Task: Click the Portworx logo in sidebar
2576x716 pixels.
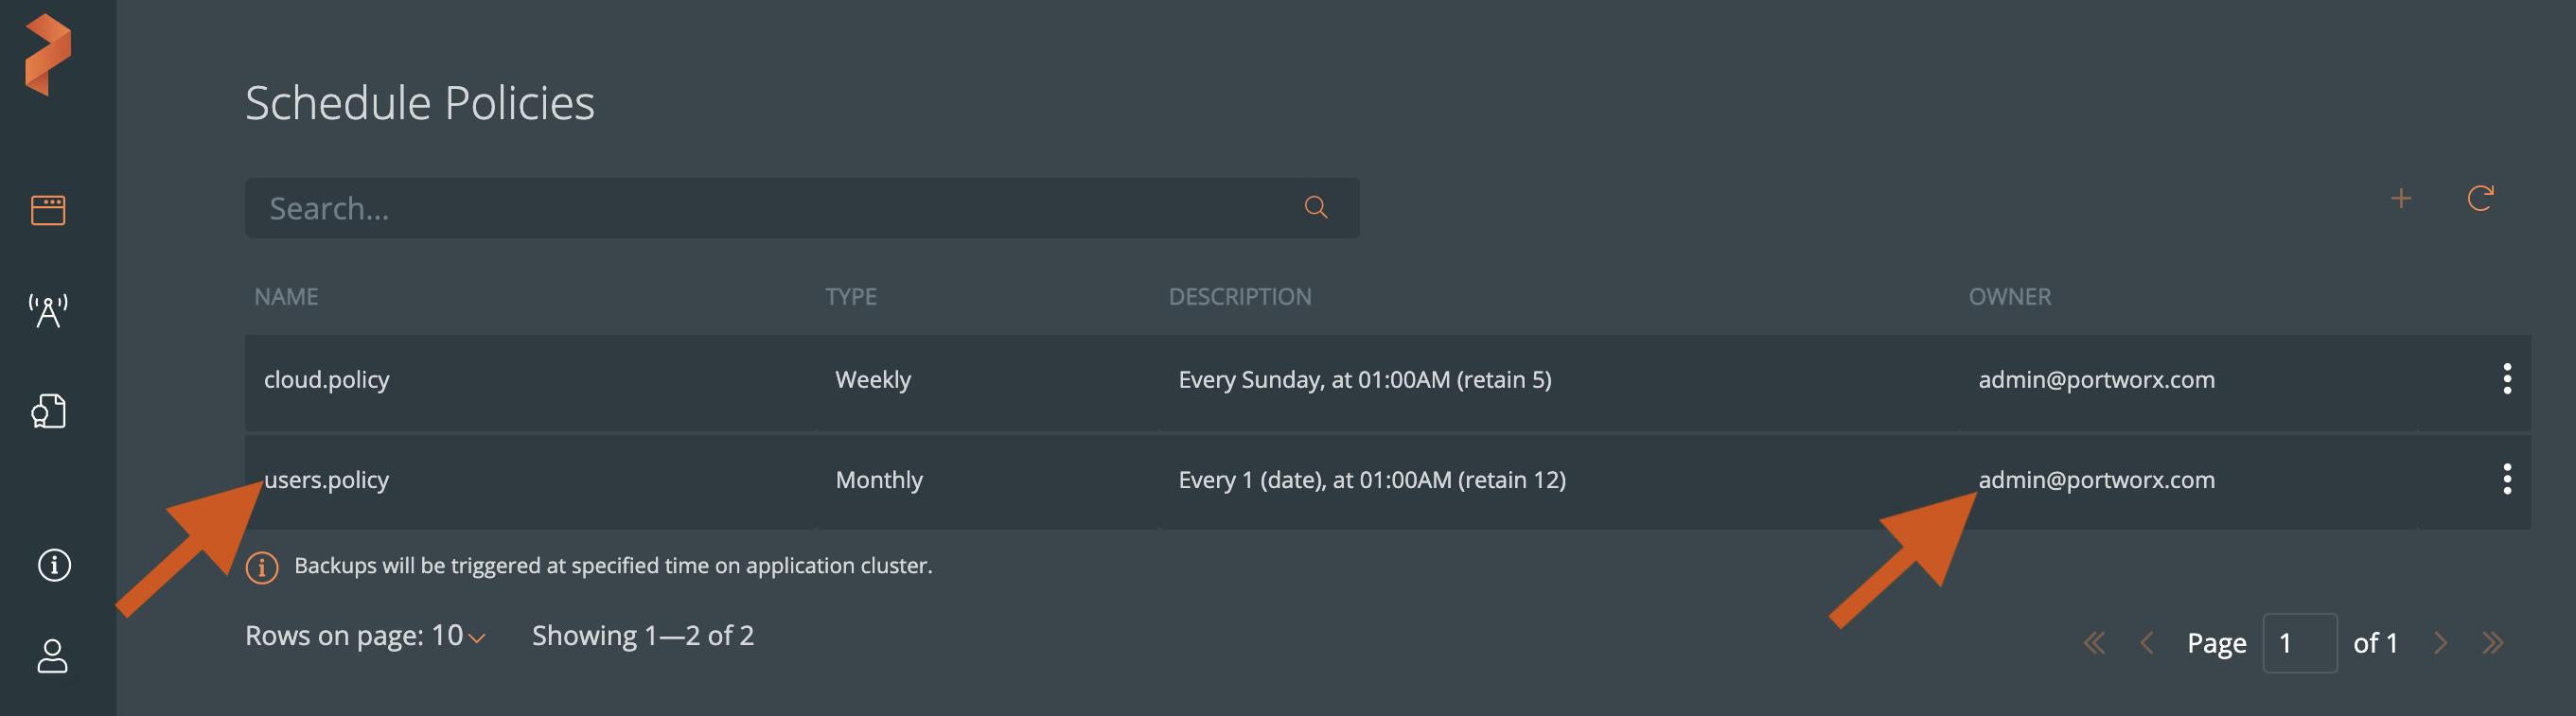Action: click(x=48, y=55)
